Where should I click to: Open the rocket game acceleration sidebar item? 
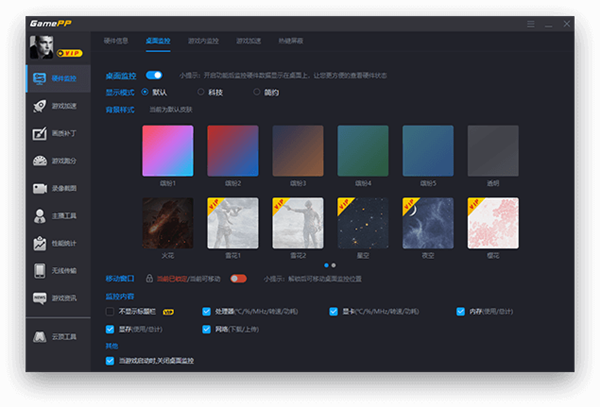tap(58, 106)
